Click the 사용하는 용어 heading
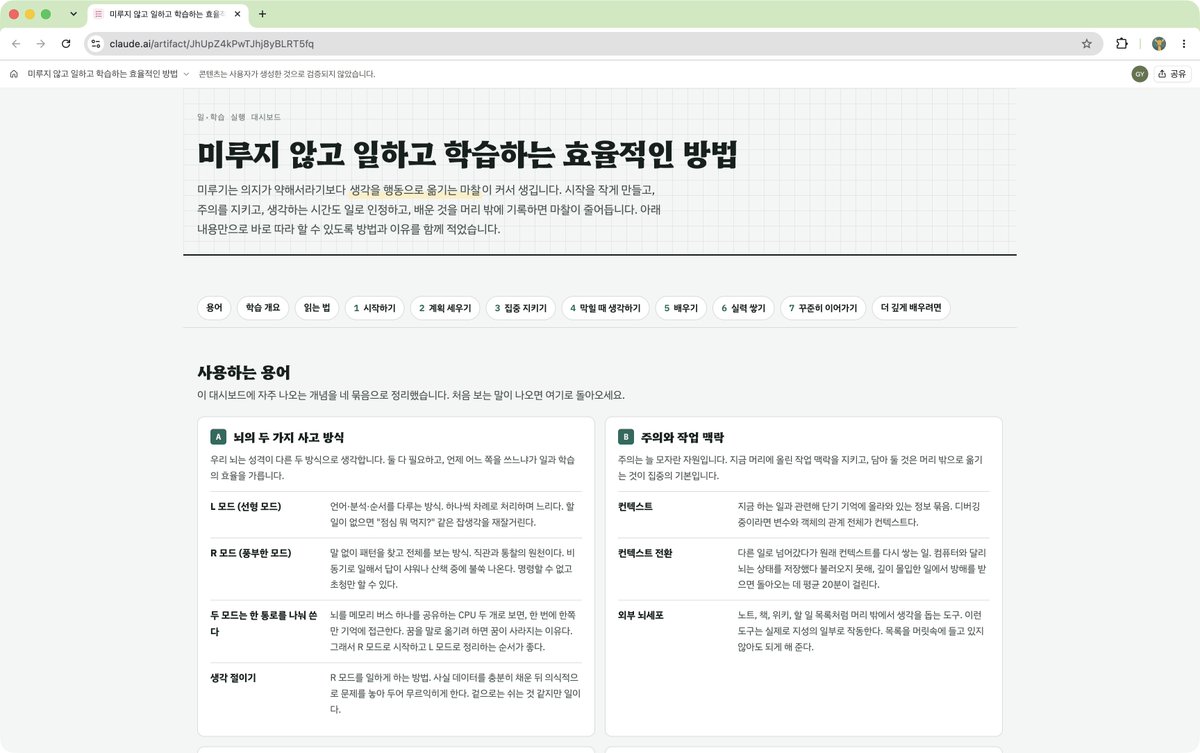 click(x=244, y=372)
